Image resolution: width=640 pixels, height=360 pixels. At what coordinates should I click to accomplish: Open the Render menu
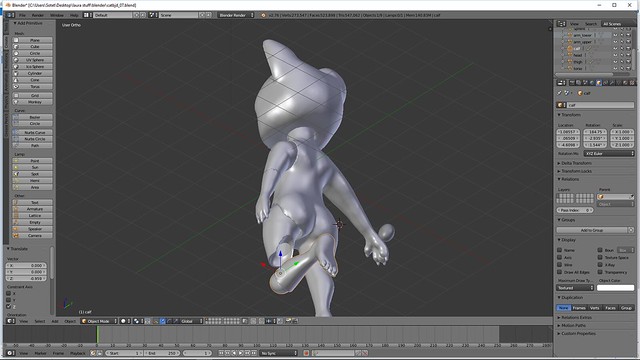point(38,15)
